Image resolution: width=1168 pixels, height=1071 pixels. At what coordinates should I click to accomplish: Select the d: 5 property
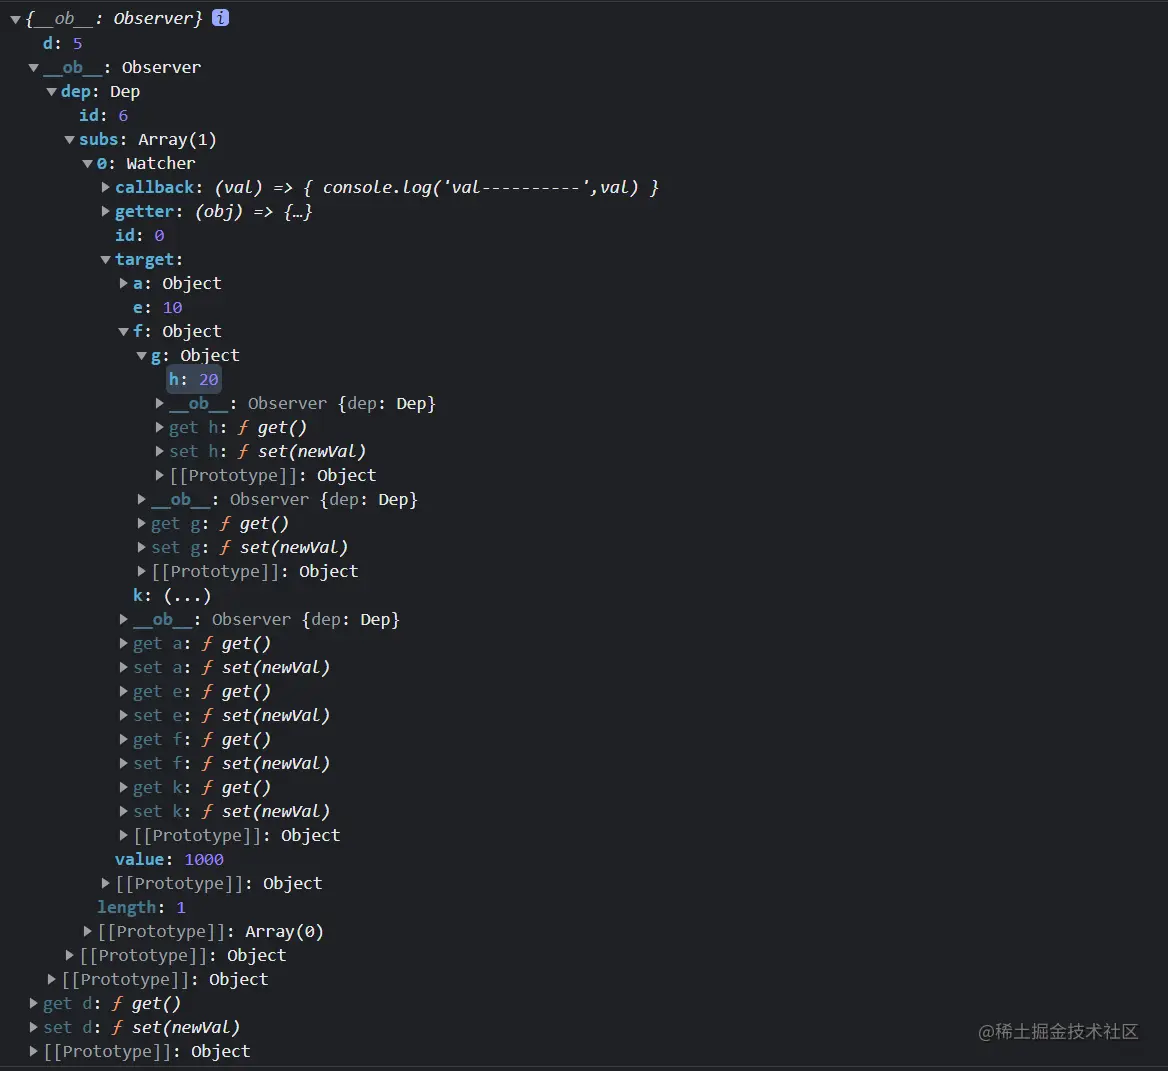(x=63, y=44)
